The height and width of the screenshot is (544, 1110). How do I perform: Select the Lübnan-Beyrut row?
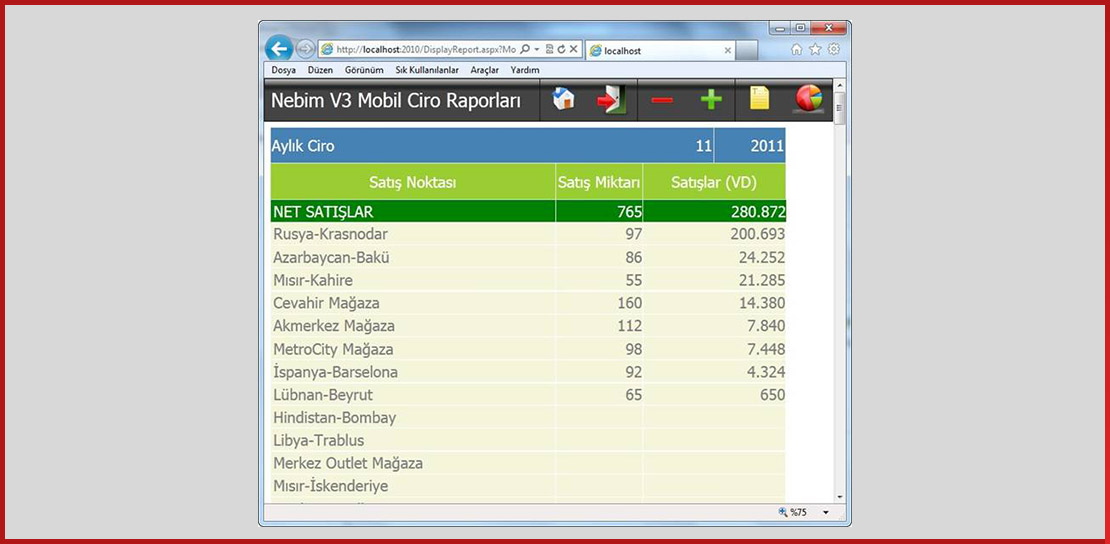pyautogui.click(x=528, y=395)
